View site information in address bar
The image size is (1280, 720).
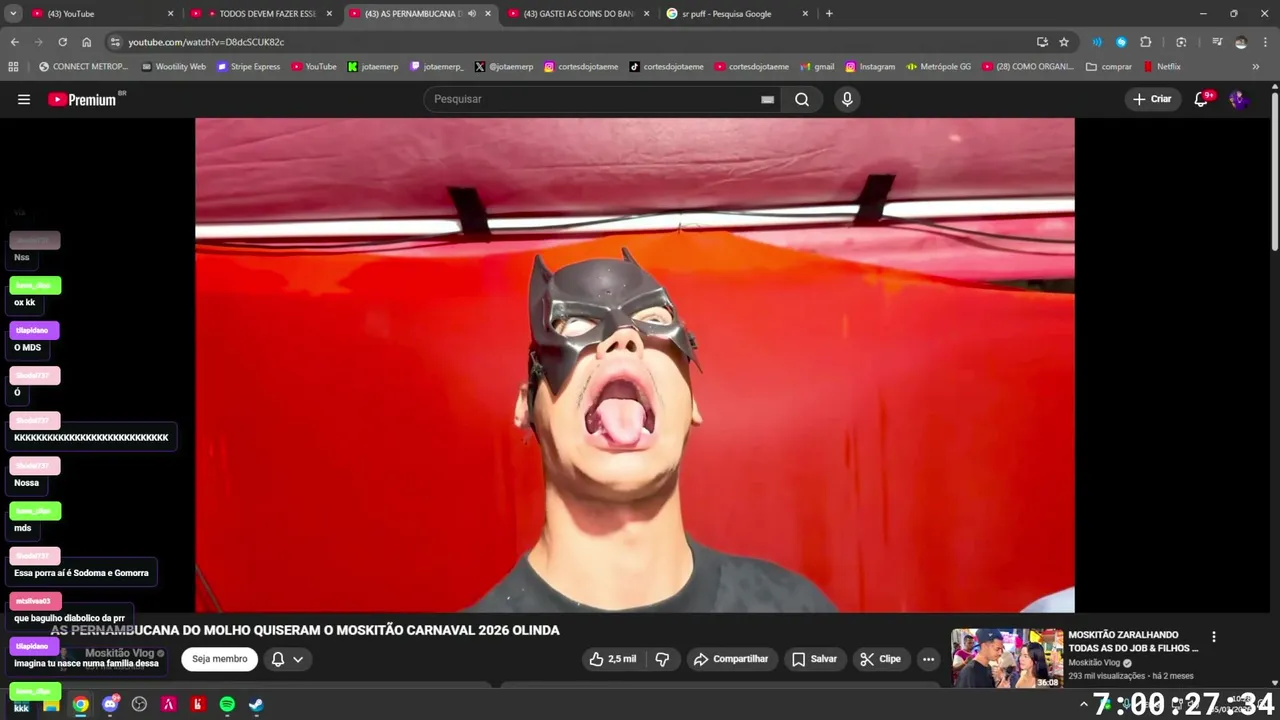[116, 42]
